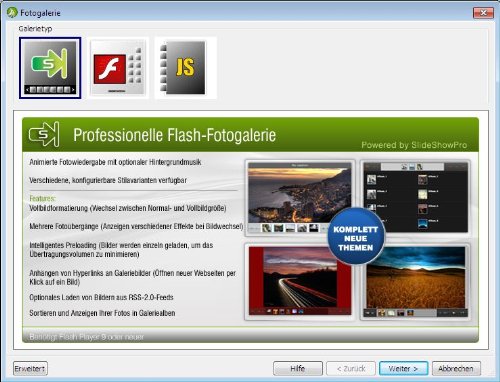Click the Powered by SlideShowPro text
This screenshot has height=382, width=500.
[x=414, y=145]
